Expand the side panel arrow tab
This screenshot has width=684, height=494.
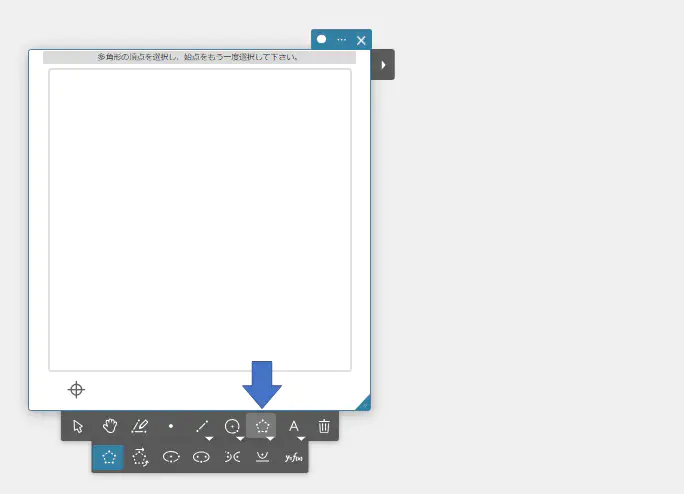[383, 64]
